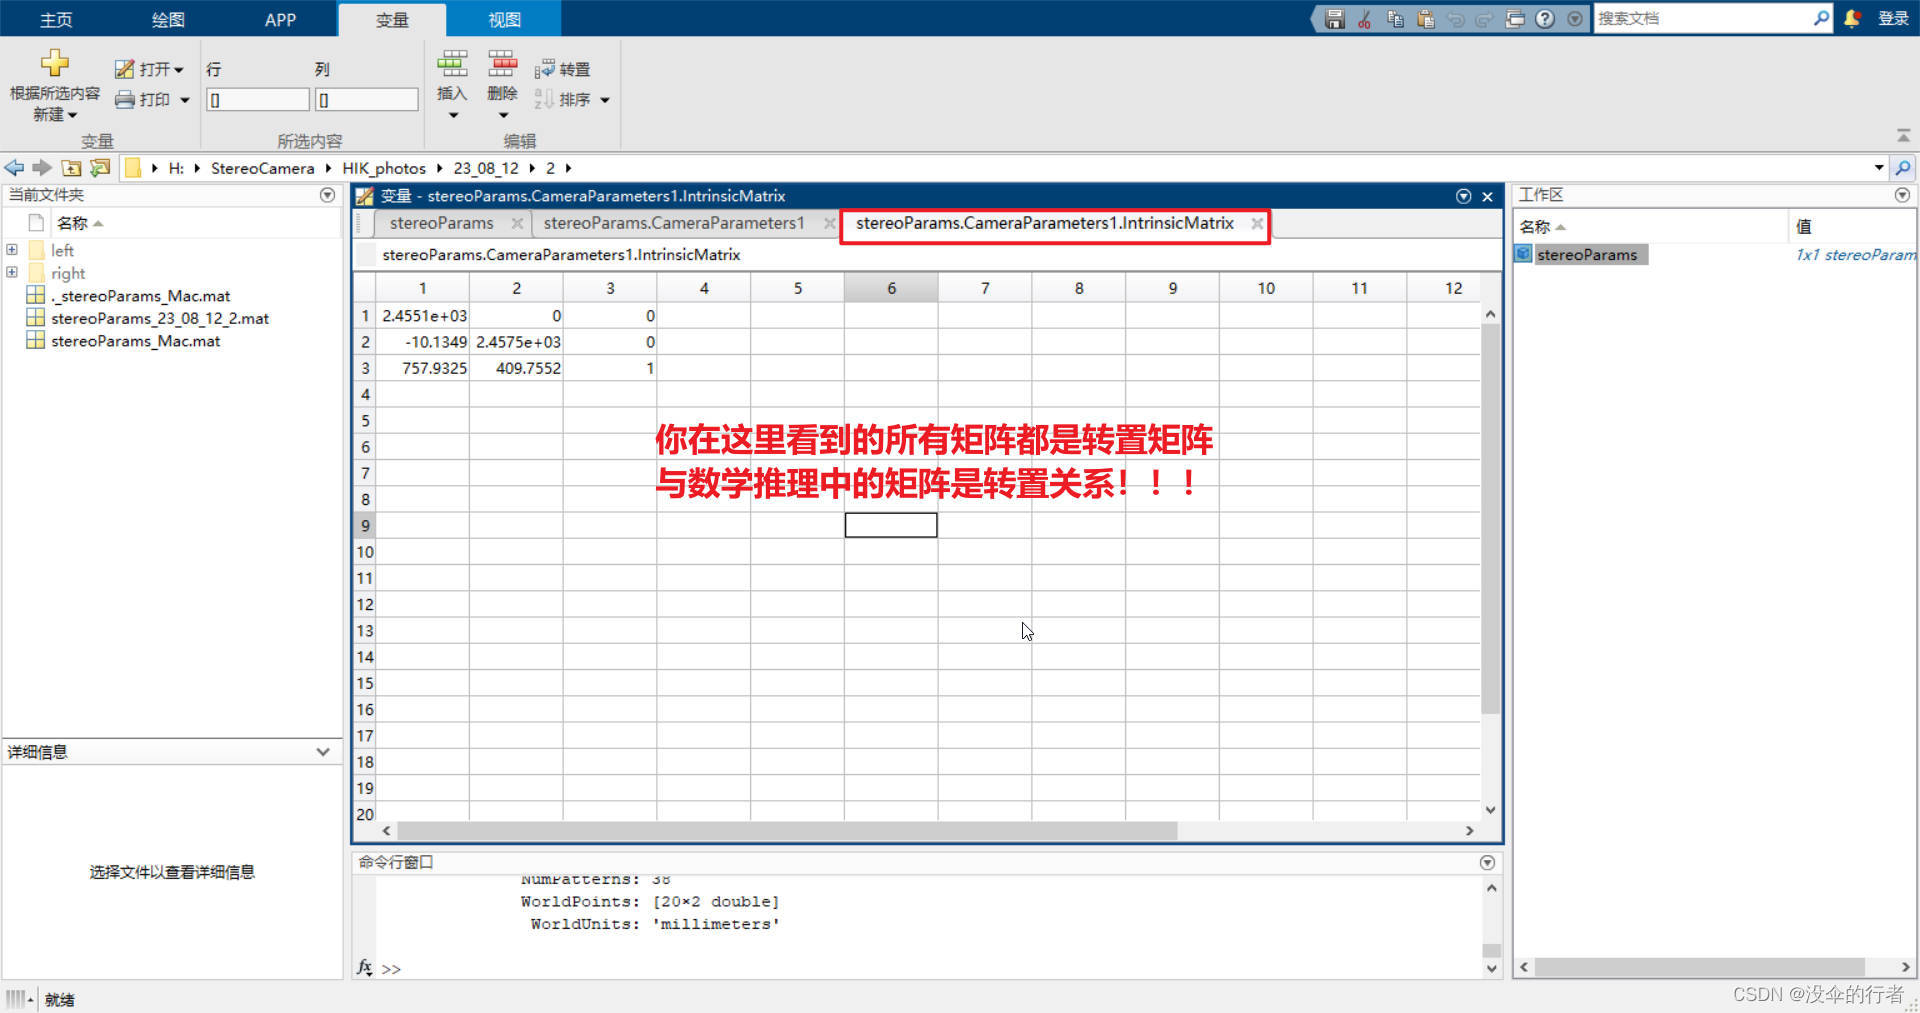Click the Cut scissors icon

(x=1365, y=19)
